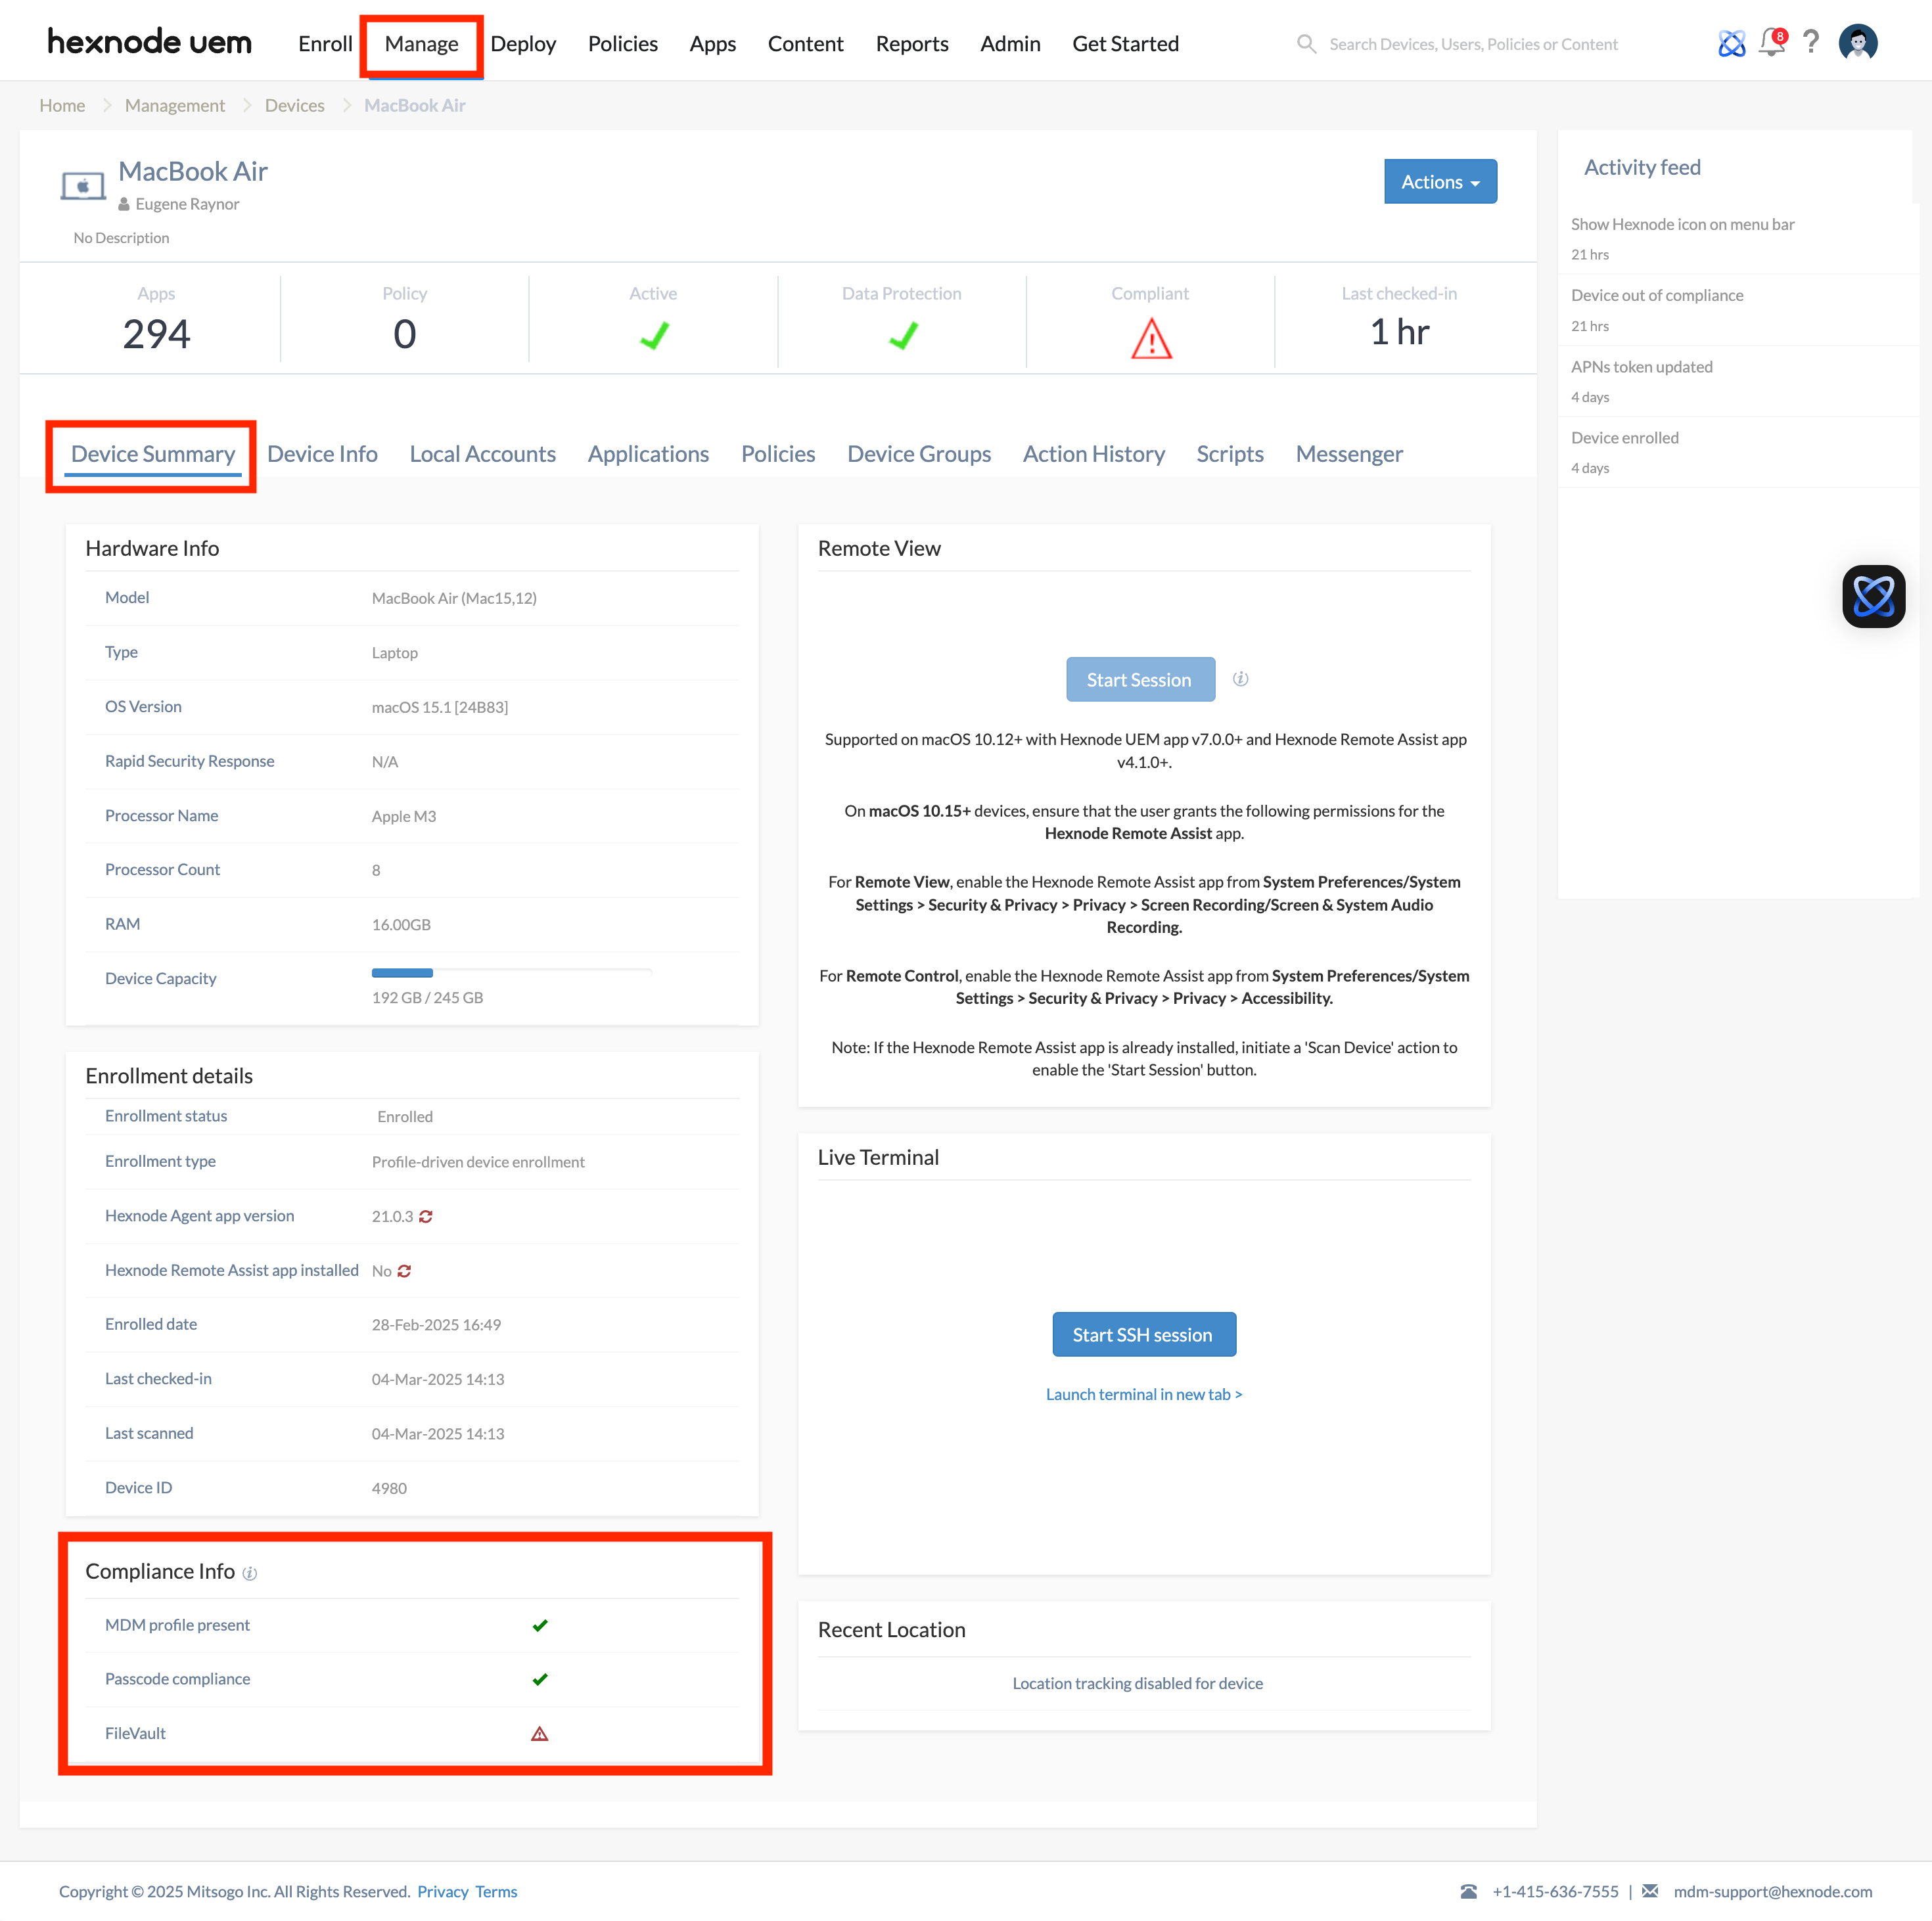Switch to the Scripts tab
This screenshot has height=1921, width=1932.
pyautogui.click(x=1230, y=454)
